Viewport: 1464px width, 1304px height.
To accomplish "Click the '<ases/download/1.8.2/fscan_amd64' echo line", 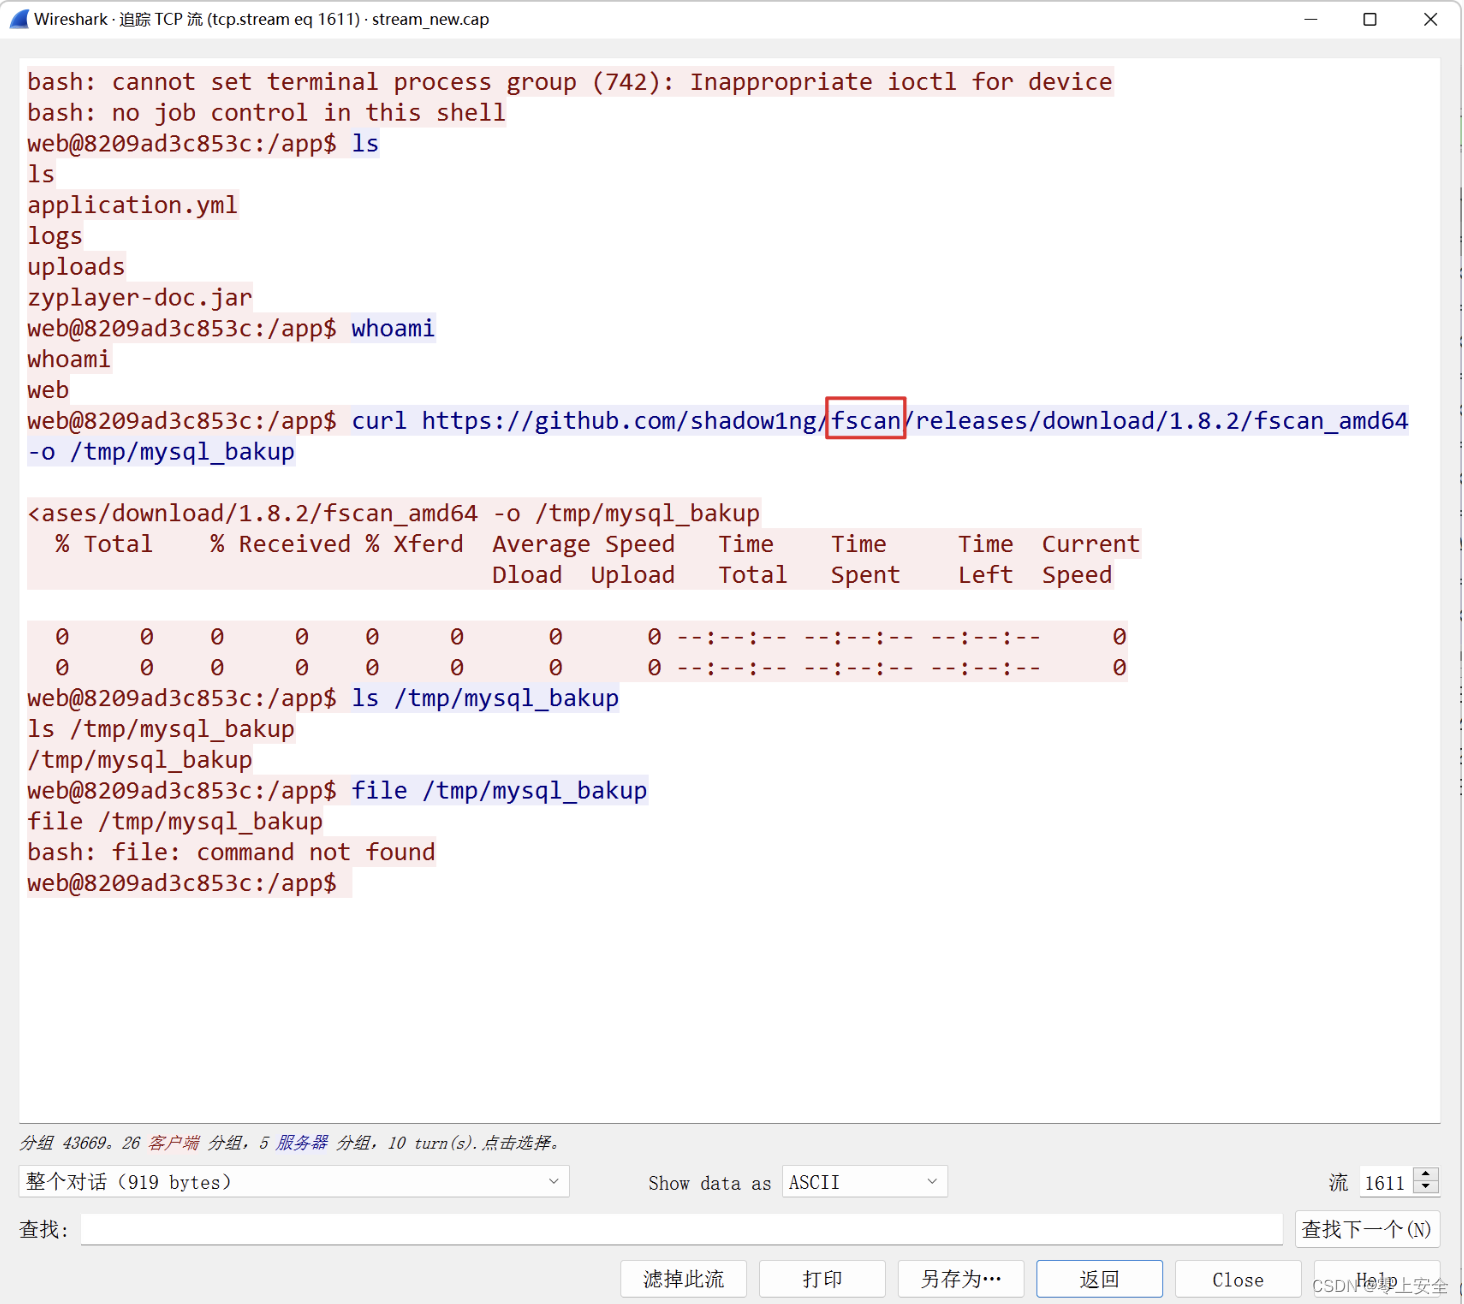I will 394,513.
